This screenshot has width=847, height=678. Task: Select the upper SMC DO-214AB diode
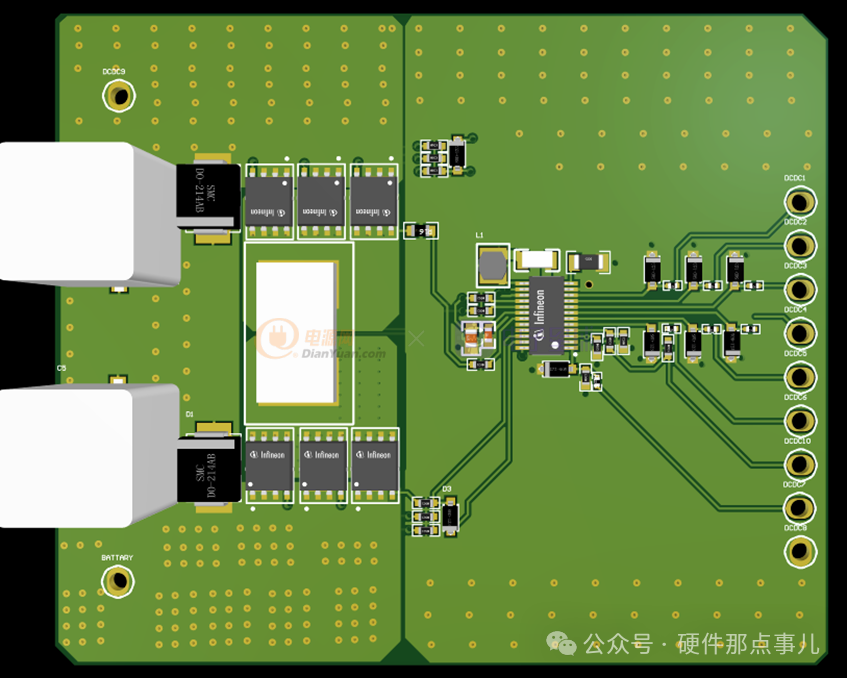point(209,197)
